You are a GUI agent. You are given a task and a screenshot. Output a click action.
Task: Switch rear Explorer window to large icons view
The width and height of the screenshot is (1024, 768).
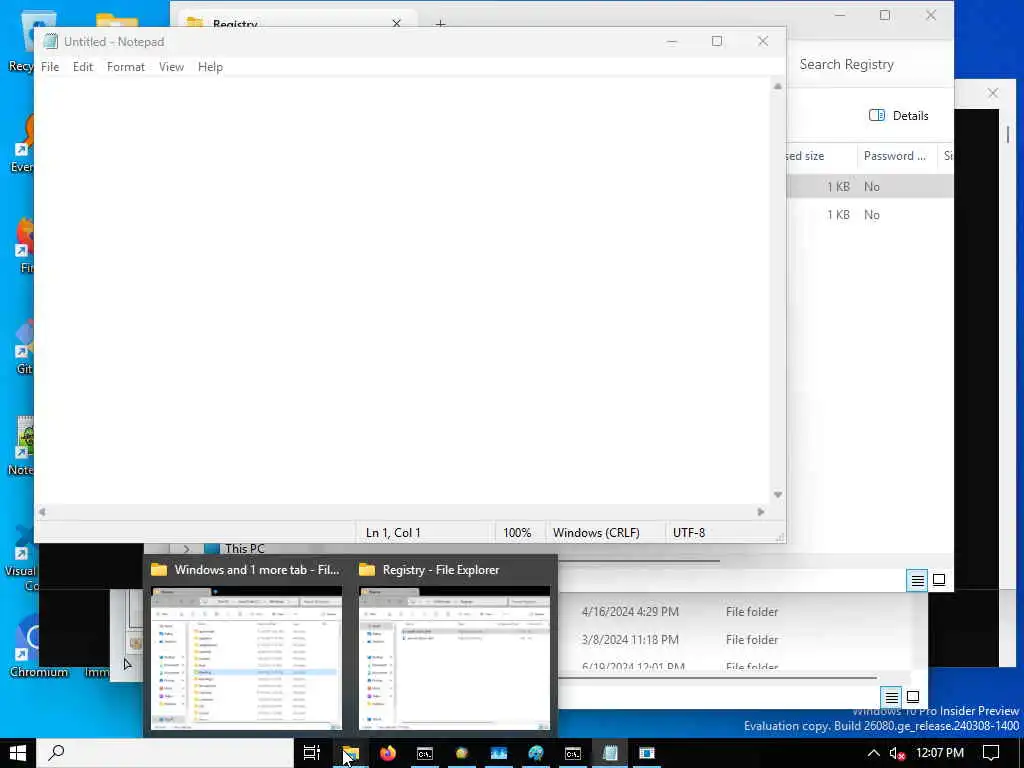pos(913,697)
